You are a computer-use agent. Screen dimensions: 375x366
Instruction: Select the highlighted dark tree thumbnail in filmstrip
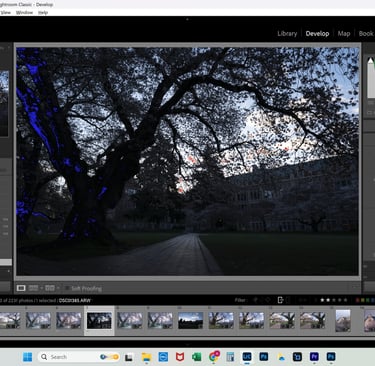point(99,320)
